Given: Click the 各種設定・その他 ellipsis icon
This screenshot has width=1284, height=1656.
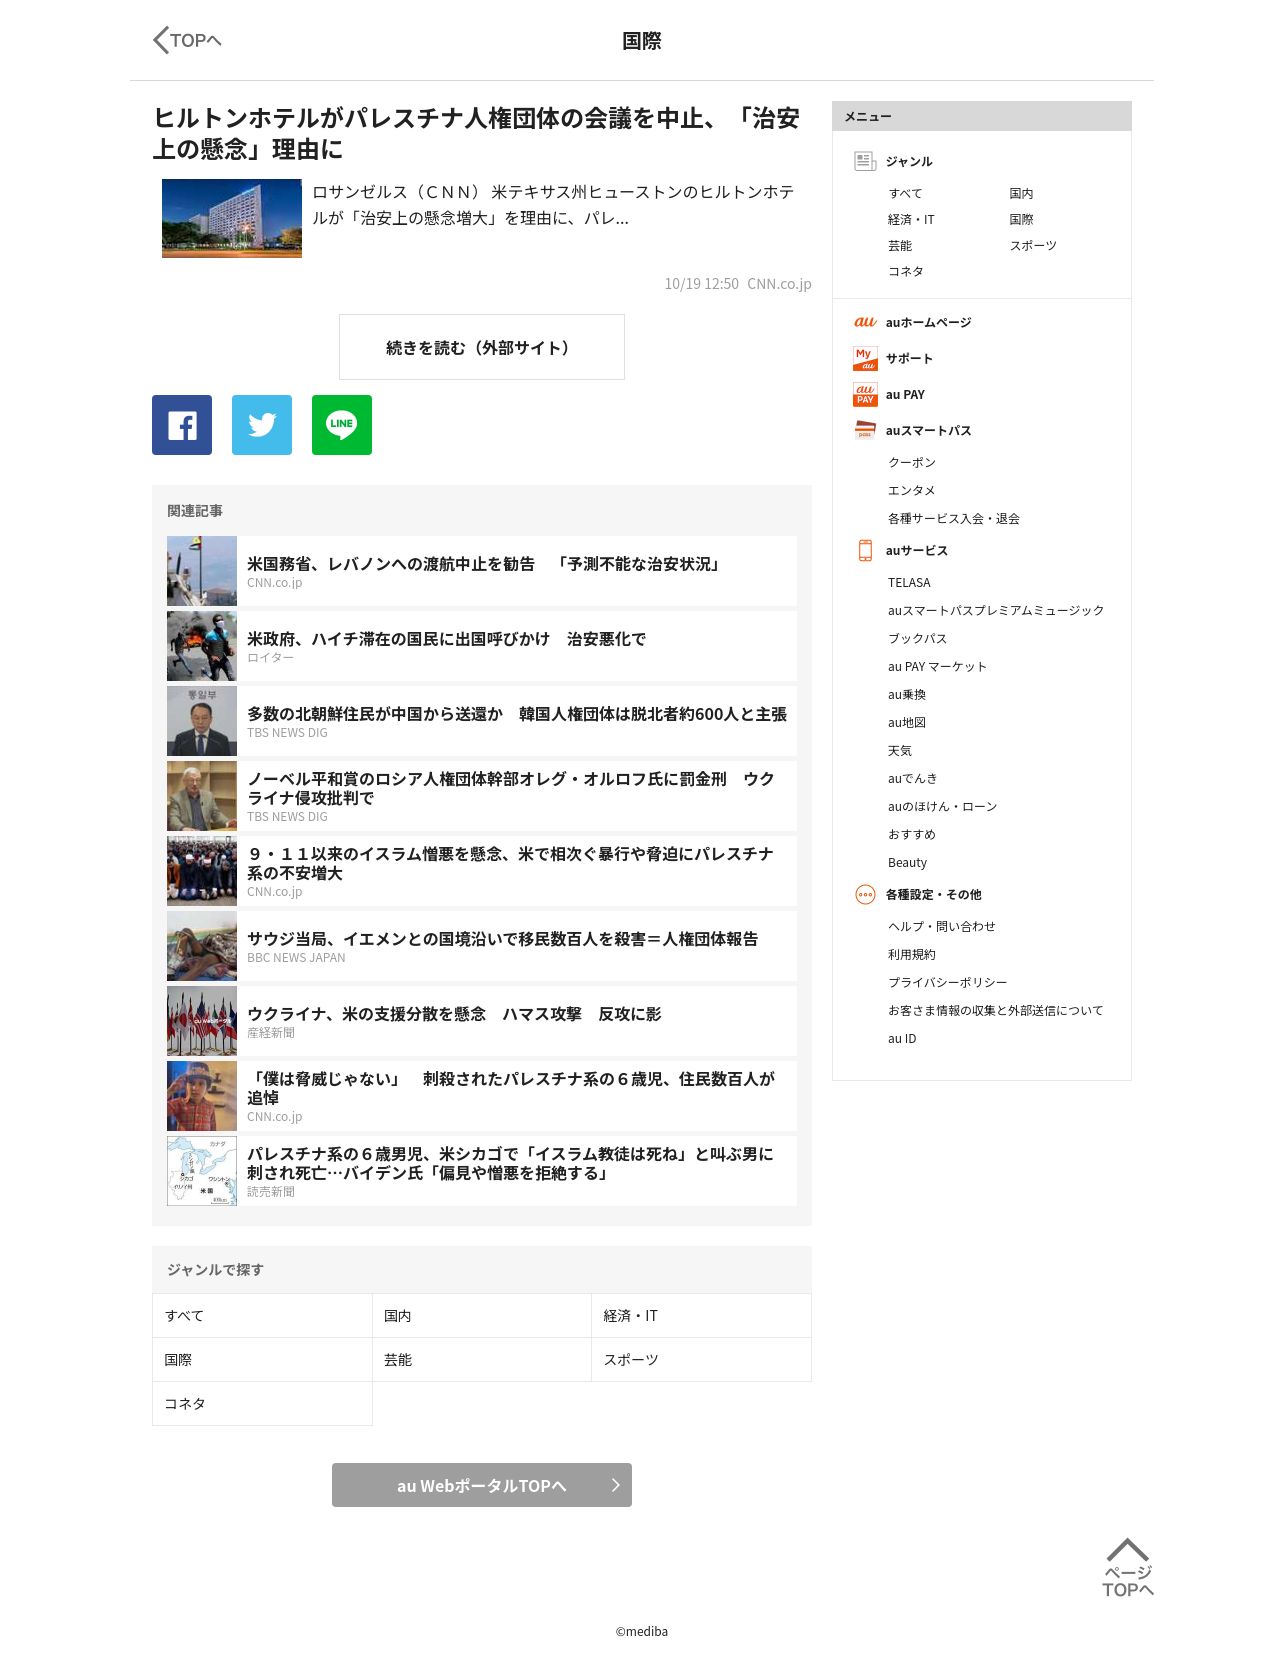Looking at the screenshot, I should (x=865, y=894).
